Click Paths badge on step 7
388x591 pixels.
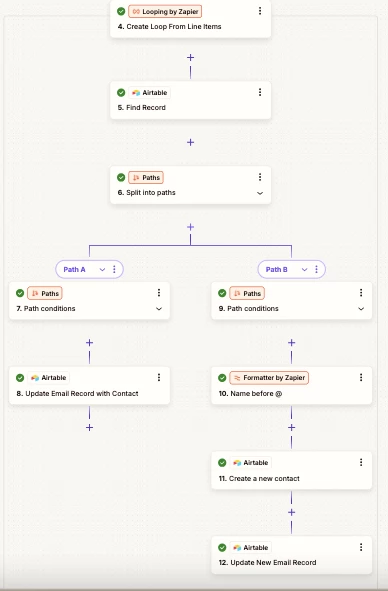(x=45, y=293)
